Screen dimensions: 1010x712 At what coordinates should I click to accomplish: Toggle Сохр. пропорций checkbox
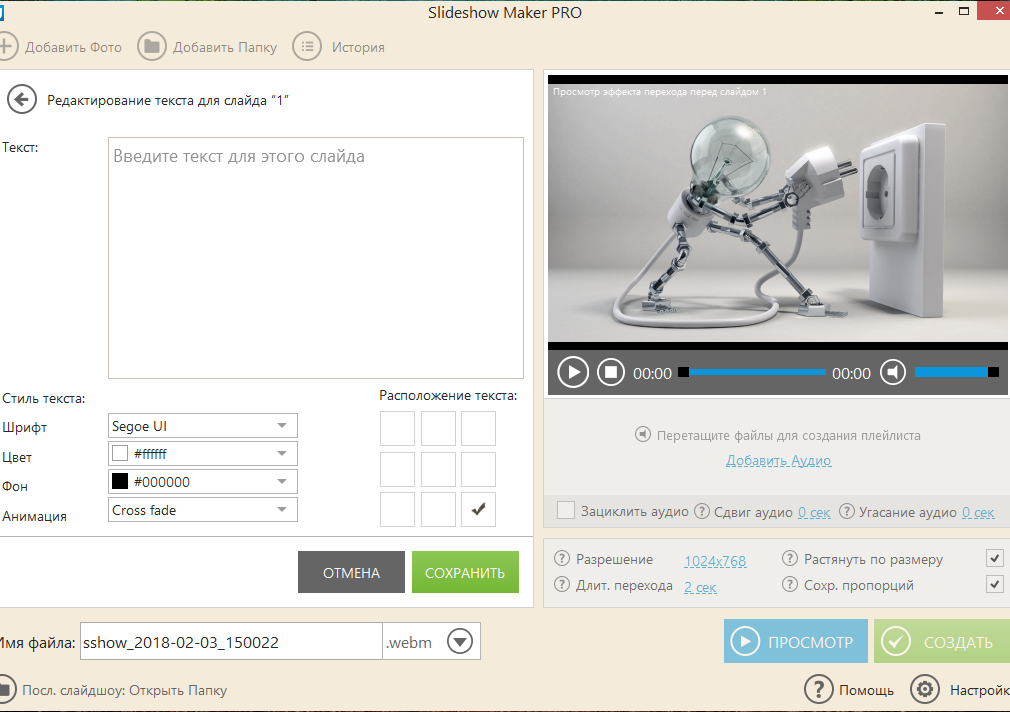point(995,584)
